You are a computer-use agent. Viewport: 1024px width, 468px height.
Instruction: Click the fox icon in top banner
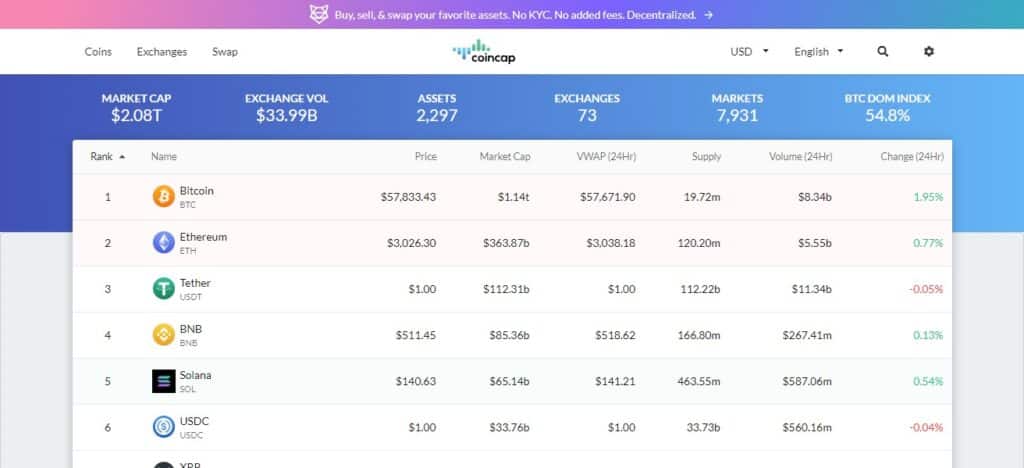(319, 14)
